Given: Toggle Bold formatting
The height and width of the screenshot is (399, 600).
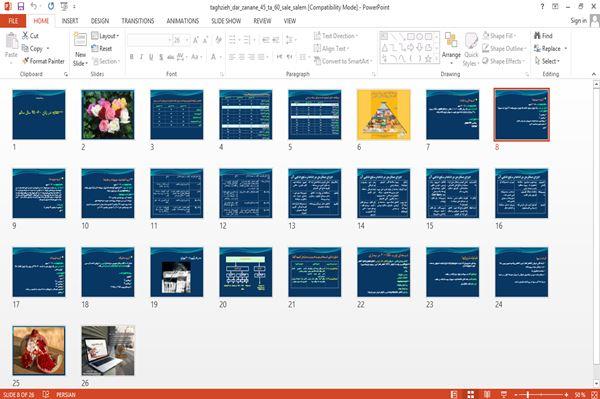Looking at the screenshot, I should click(132, 57).
